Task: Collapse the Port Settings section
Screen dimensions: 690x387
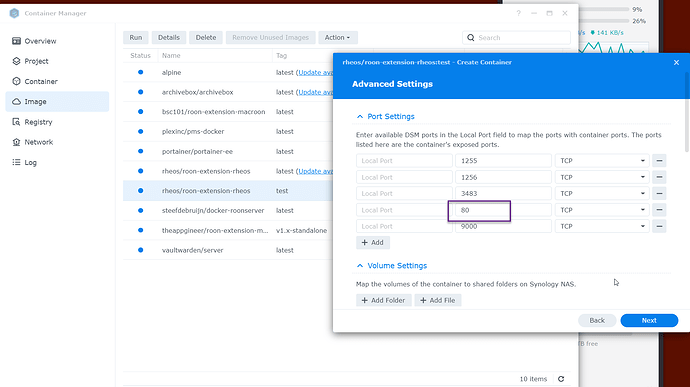Action: tap(360, 117)
